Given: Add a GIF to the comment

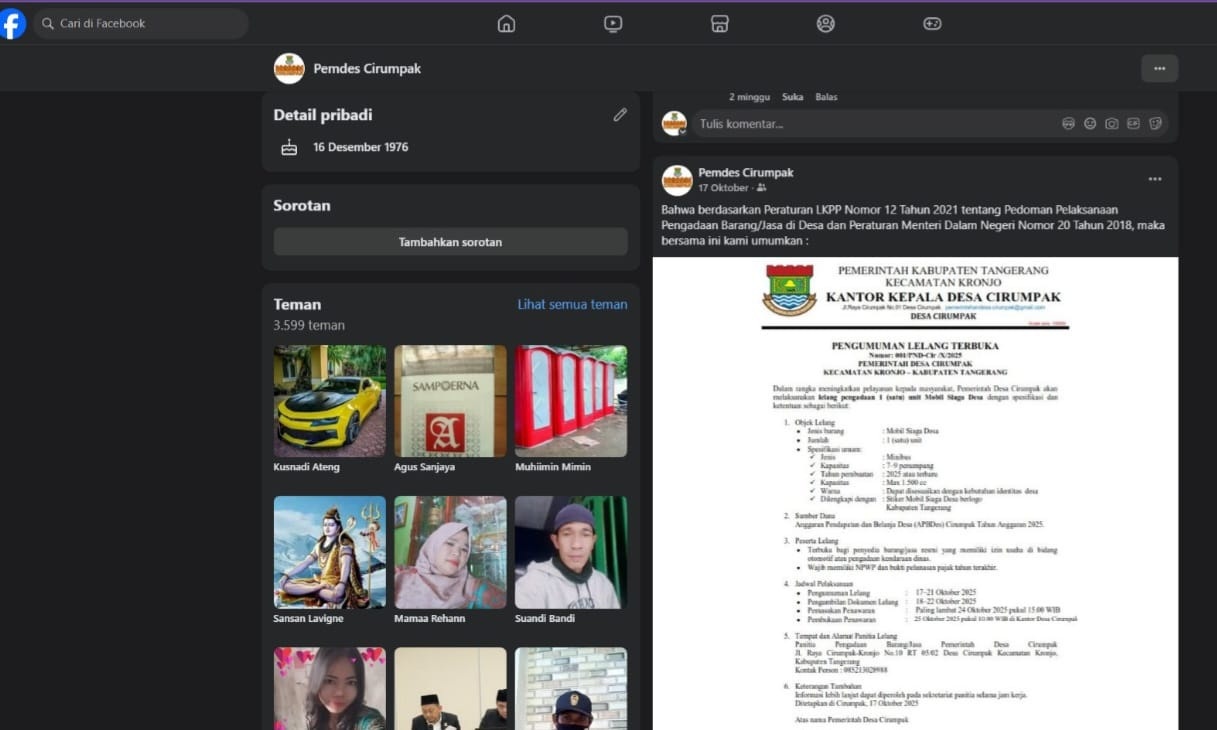Looking at the screenshot, I should click(1133, 124).
